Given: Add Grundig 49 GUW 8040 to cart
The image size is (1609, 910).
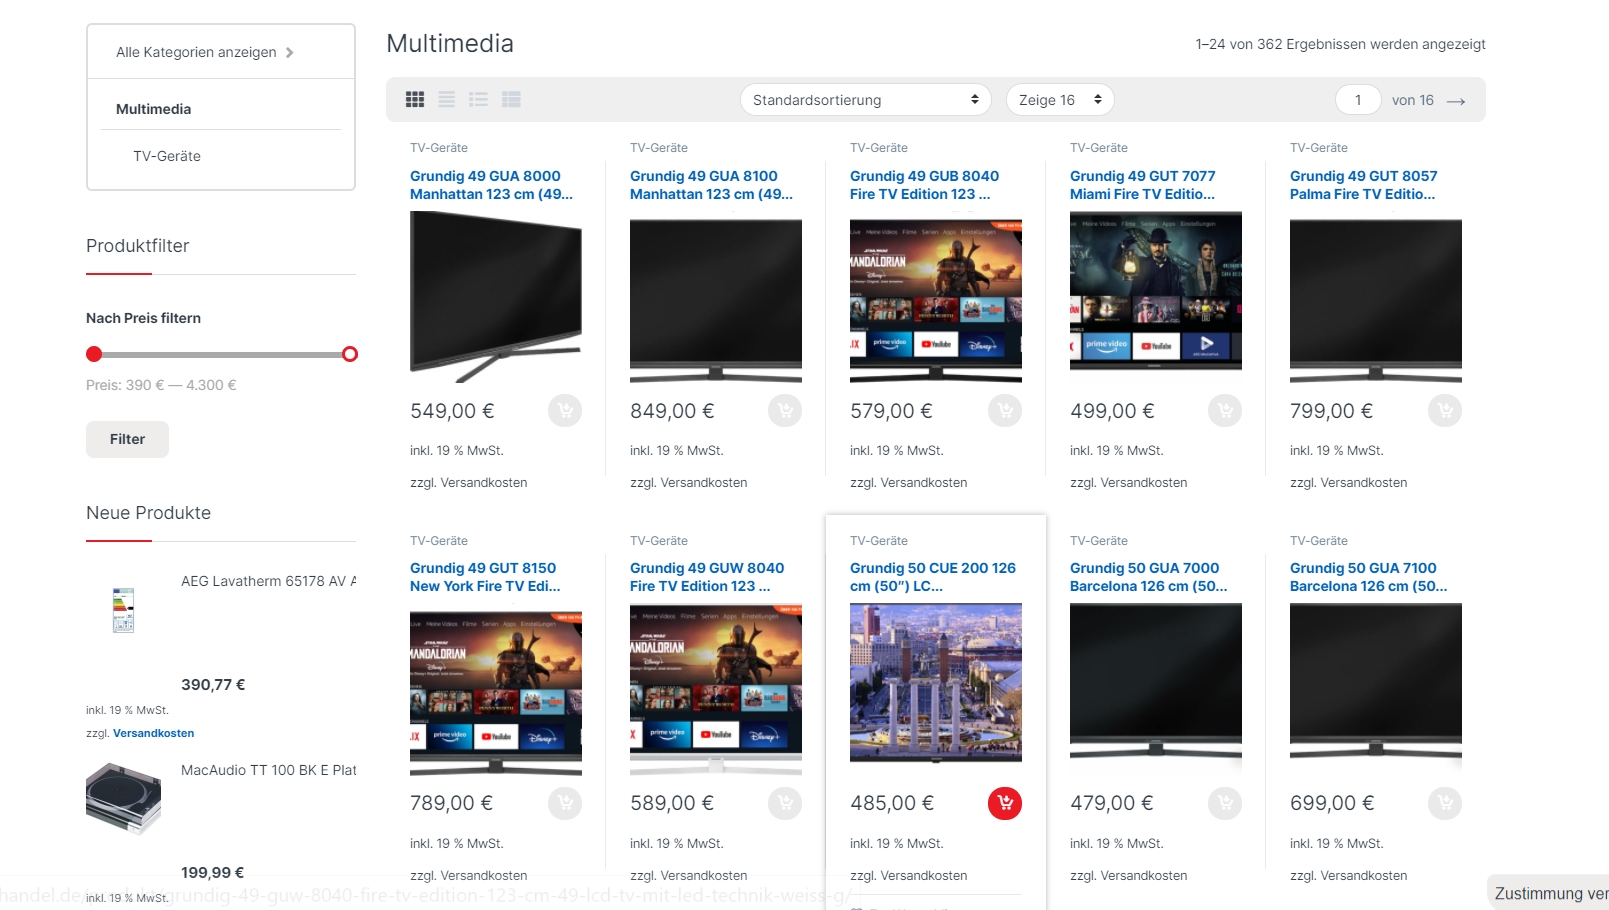Looking at the screenshot, I should (x=785, y=803).
